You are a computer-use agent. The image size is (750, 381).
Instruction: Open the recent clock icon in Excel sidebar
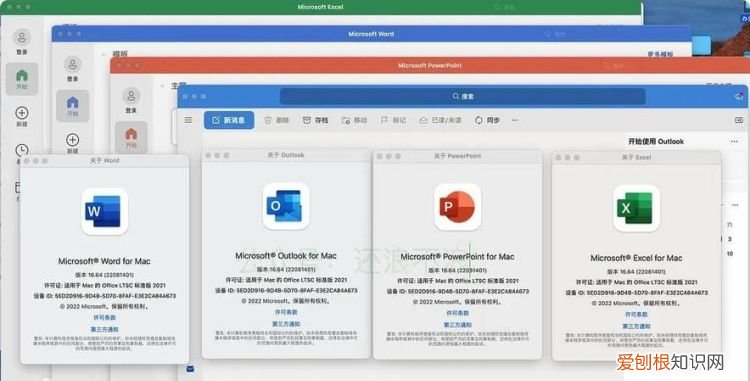pyautogui.click(x=22, y=150)
